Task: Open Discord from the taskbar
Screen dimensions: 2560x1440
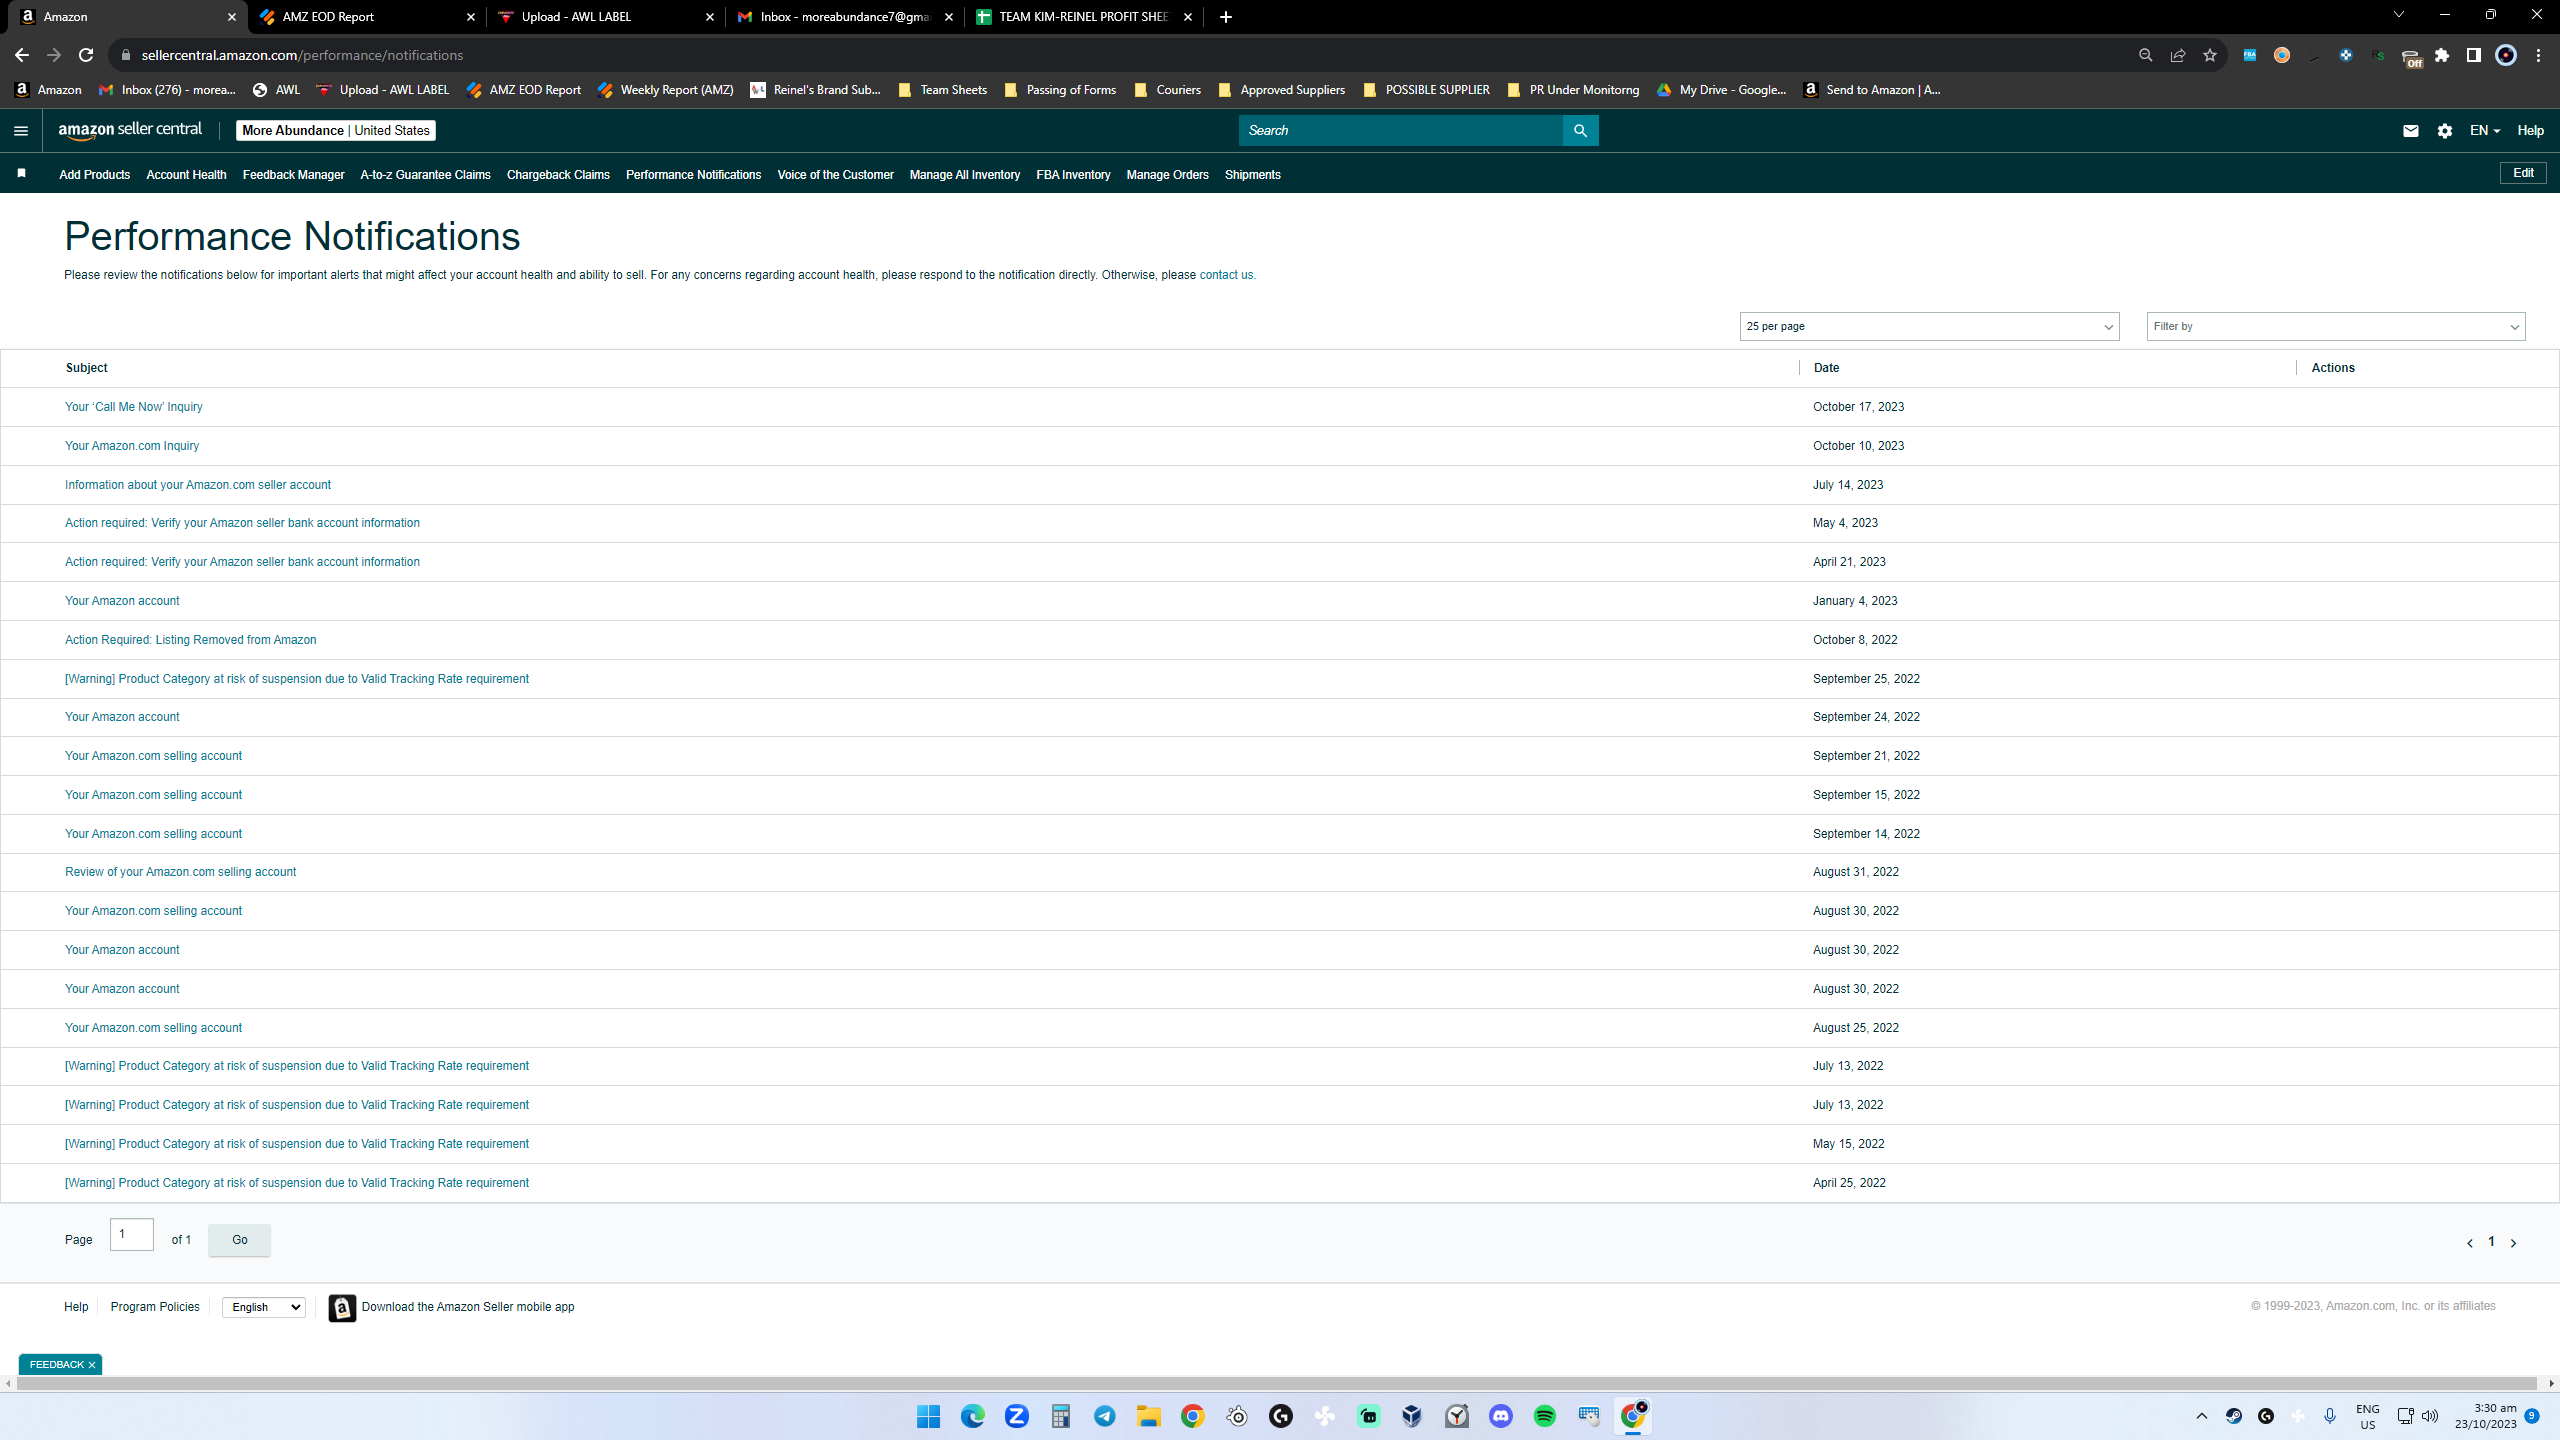Action: point(1500,1416)
